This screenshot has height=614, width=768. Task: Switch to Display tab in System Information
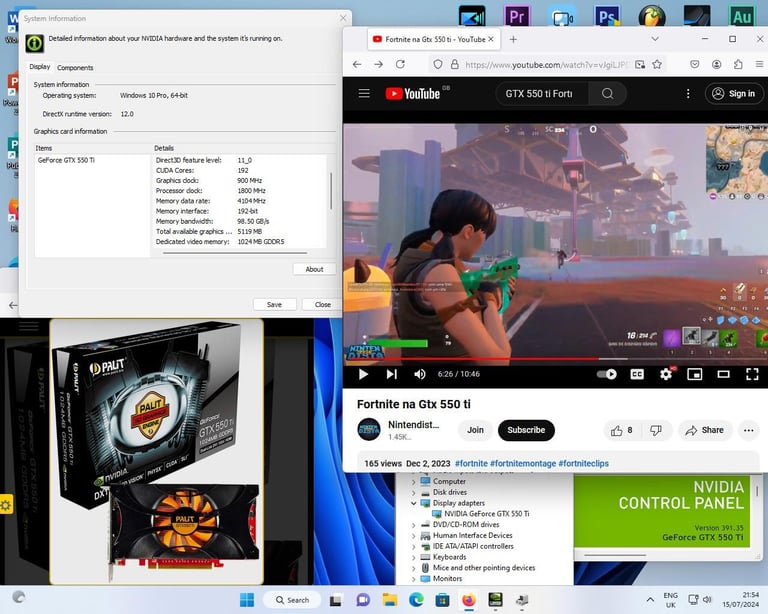click(x=40, y=67)
